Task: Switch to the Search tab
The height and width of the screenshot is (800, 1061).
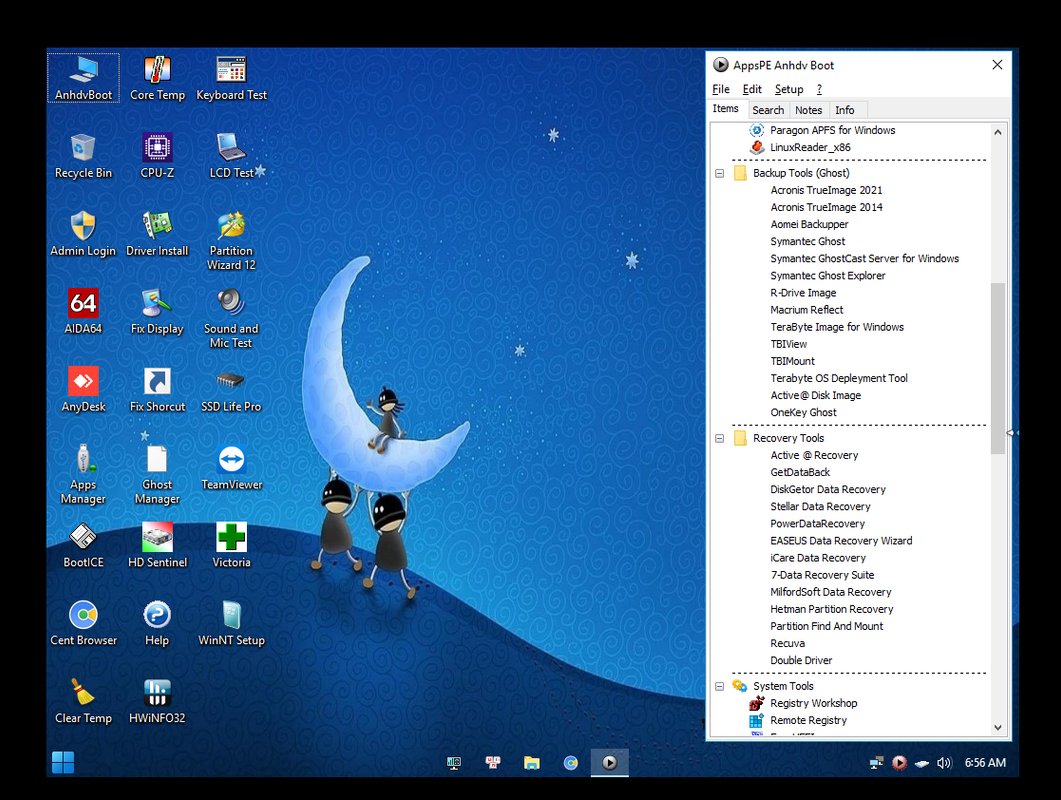Action: (x=768, y=110)
